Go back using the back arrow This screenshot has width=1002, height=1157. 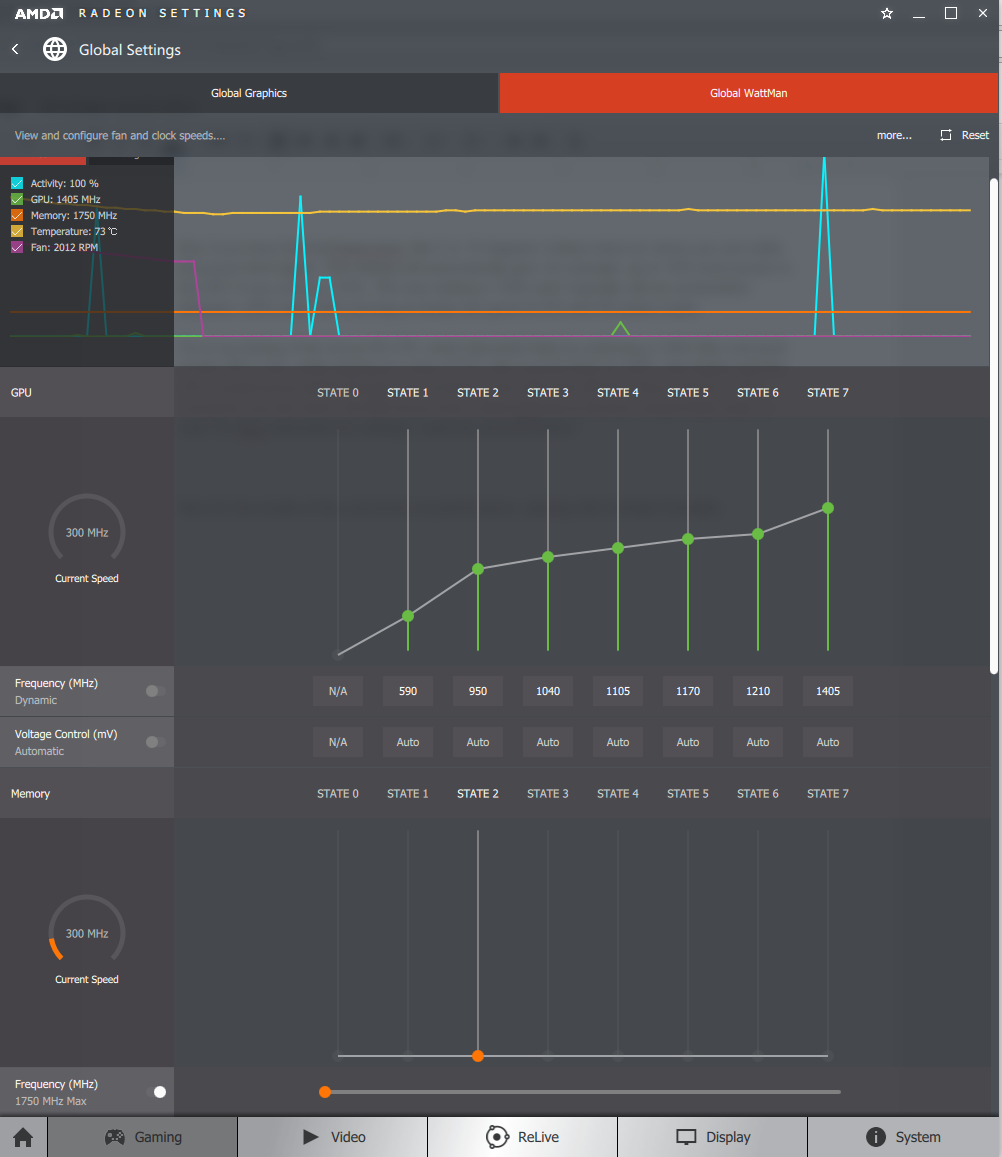pyautogui.click(x=15, y=49)
